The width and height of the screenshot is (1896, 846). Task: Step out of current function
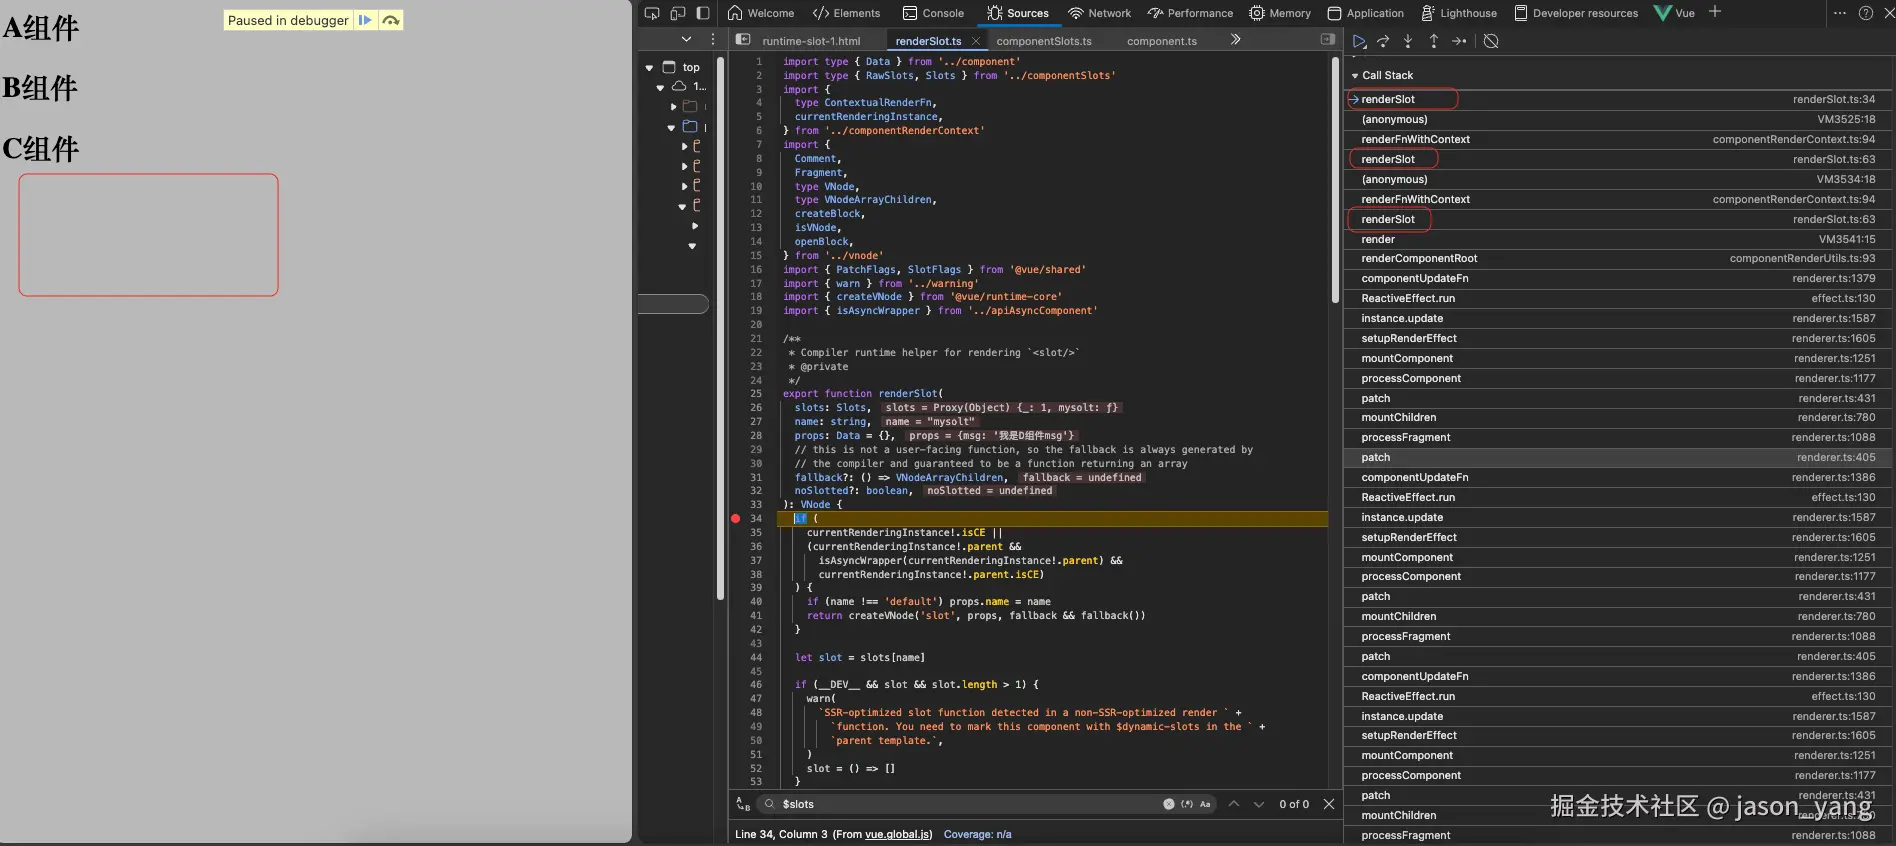(x=1433, y=41)
